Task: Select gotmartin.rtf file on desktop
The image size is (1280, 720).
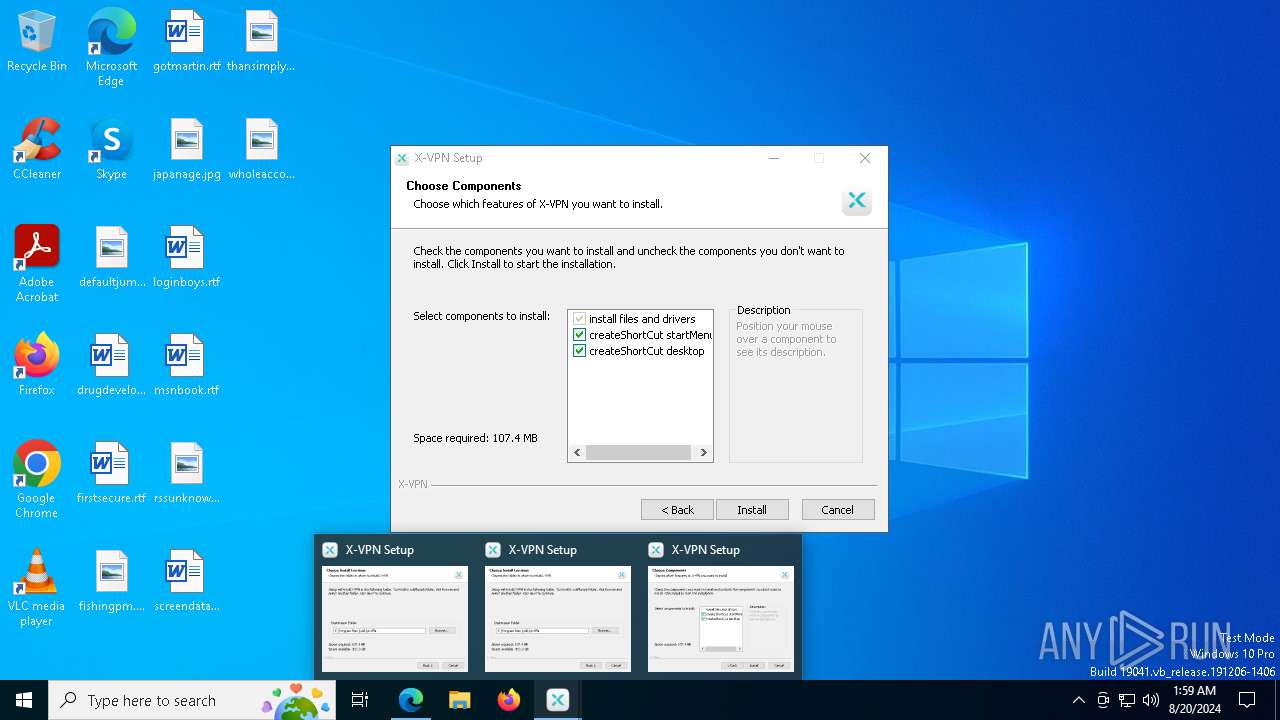Action: point(186,42)
